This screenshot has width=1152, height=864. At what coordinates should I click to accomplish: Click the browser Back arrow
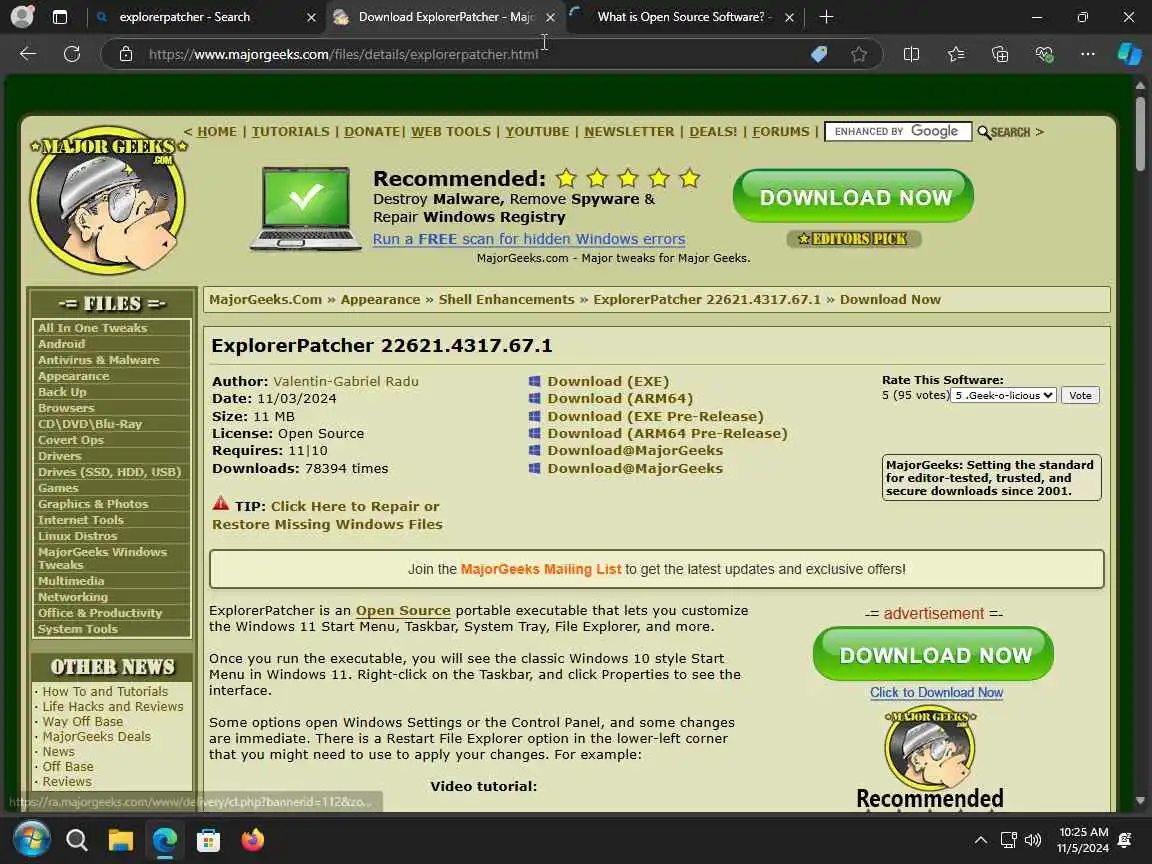(x=28, y=54)
